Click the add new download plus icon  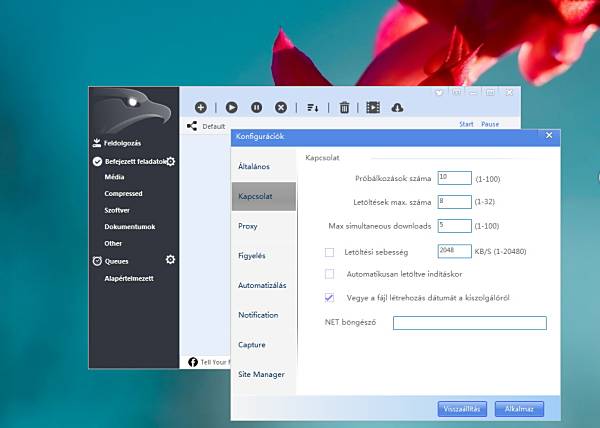point(200,107)
